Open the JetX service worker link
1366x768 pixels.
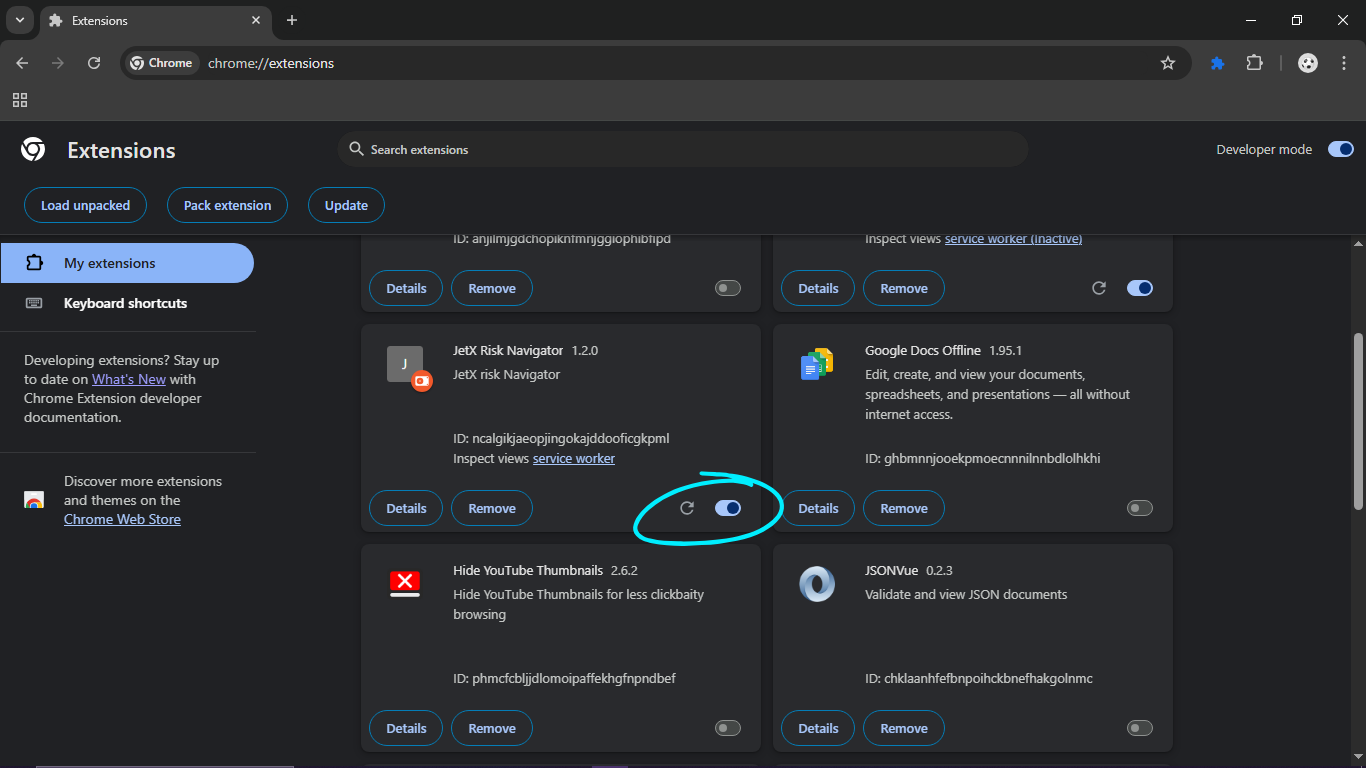[x=573, y=458]
